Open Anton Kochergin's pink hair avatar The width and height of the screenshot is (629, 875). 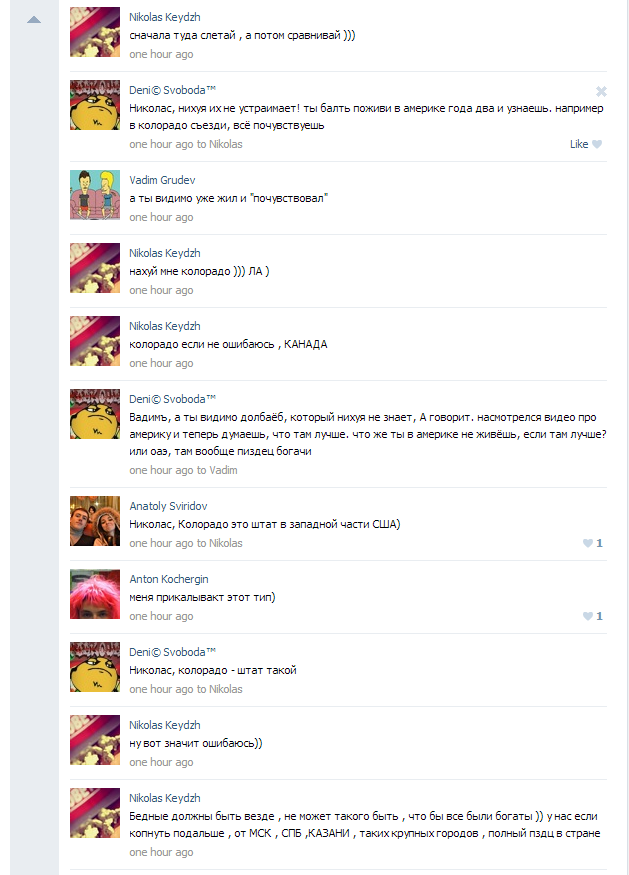click(95, 594)
